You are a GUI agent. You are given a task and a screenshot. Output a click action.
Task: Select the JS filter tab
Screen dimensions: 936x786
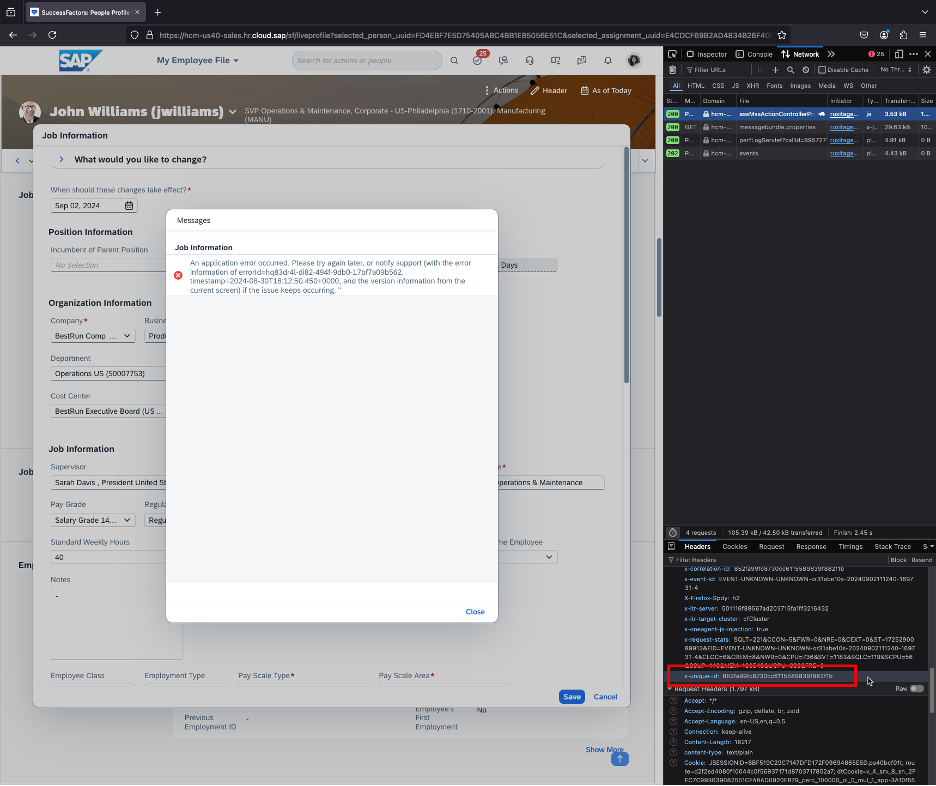click(735, 86)
